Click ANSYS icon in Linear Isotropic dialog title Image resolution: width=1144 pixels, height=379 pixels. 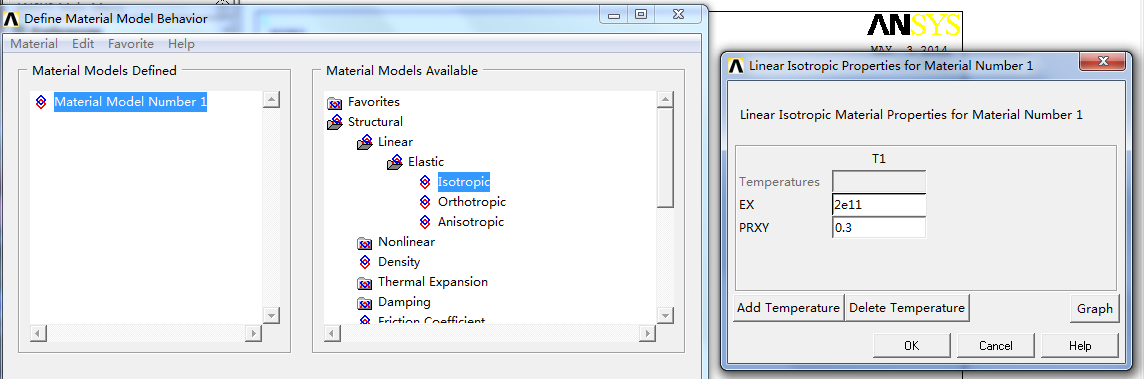click(x=737, y=66)
